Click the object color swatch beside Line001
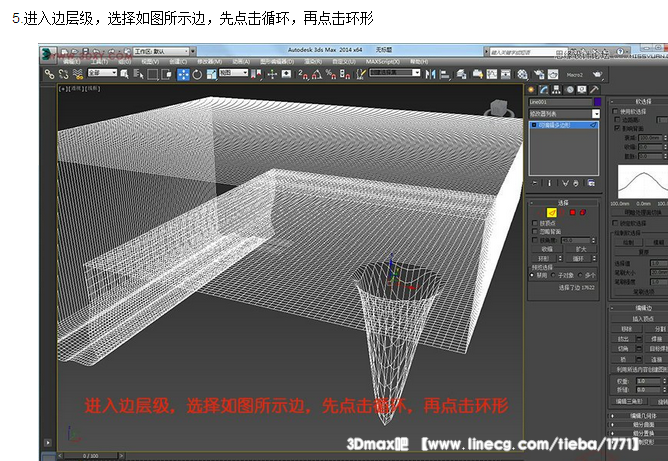Screen dimensions: 668x461 pyautogui.click(x=597, y=102)
